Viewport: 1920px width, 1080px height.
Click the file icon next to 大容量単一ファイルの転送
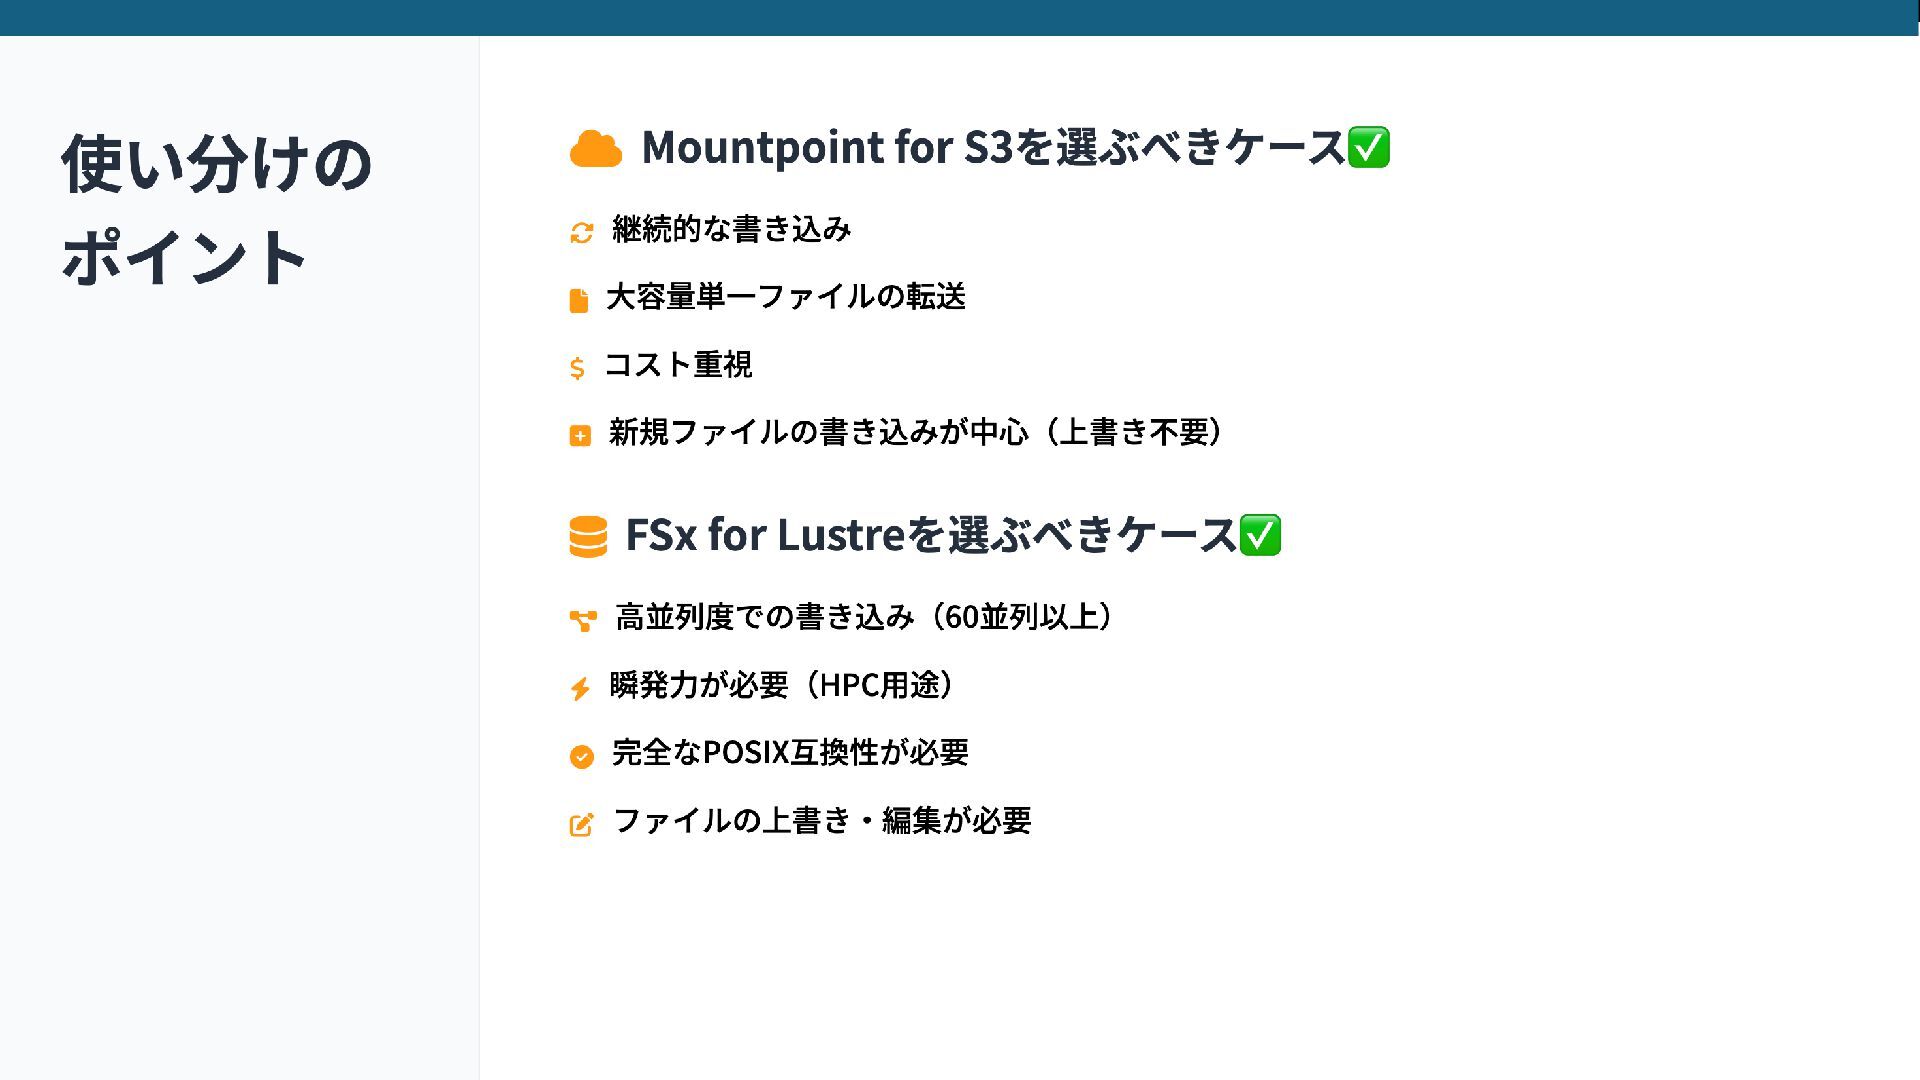(579, 300)
